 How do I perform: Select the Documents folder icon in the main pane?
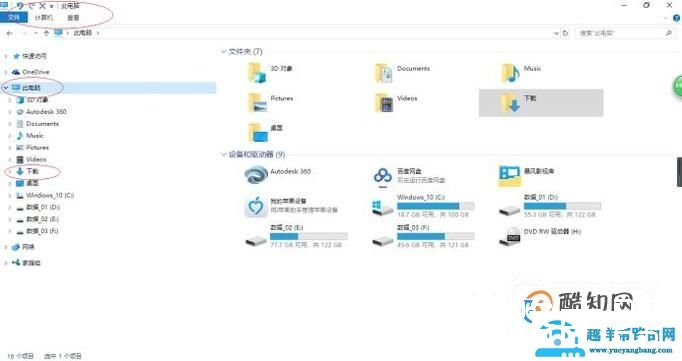click(384, 73)
